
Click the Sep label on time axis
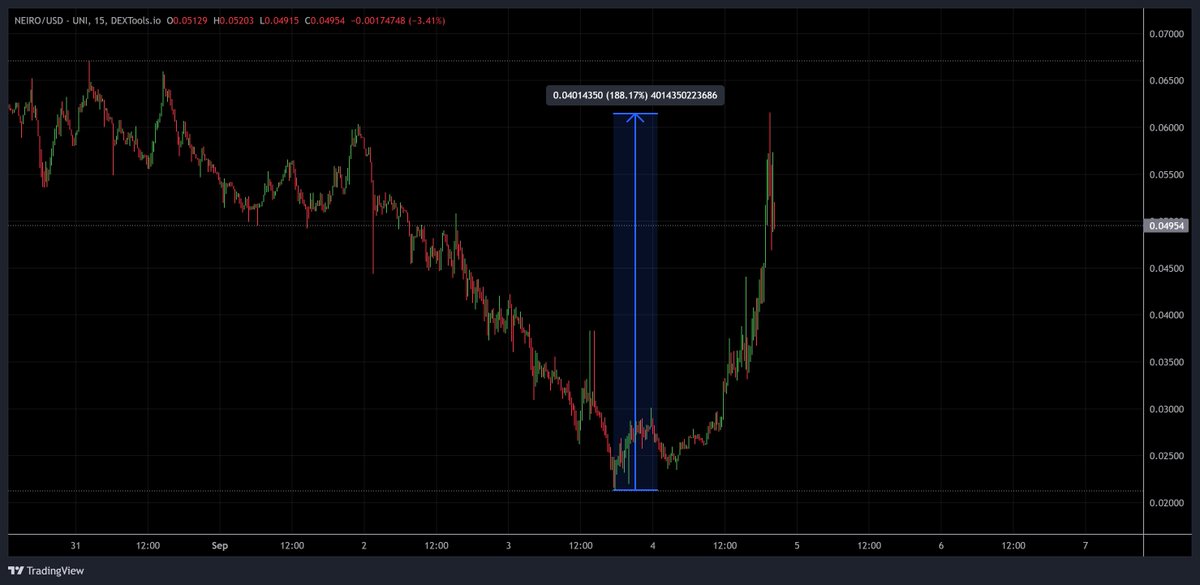coord(220,546)
